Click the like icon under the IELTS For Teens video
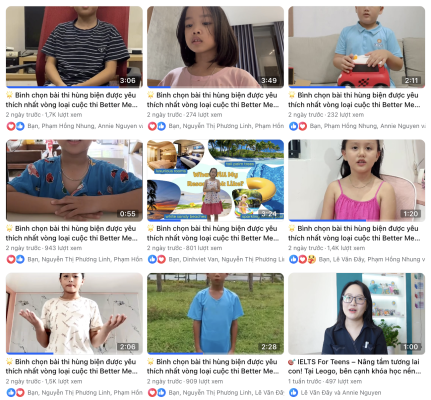 (x=293, y=393)
